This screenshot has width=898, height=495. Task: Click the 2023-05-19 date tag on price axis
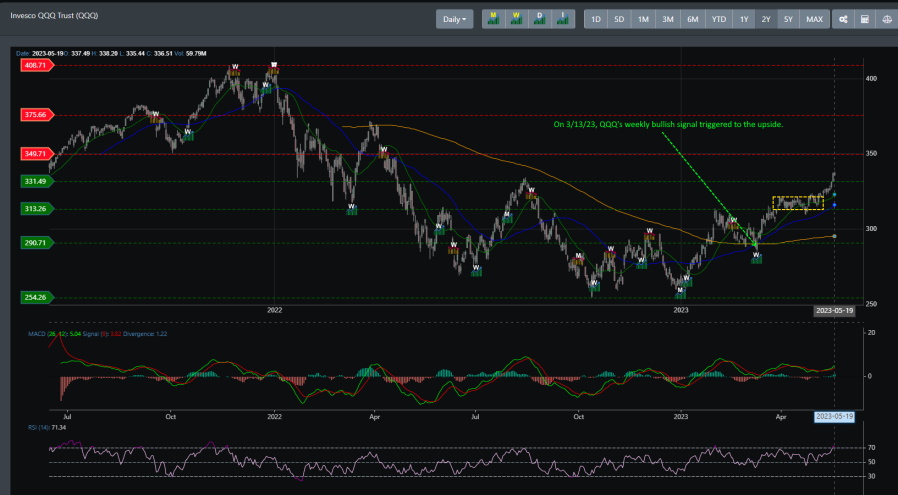[834, 311]
